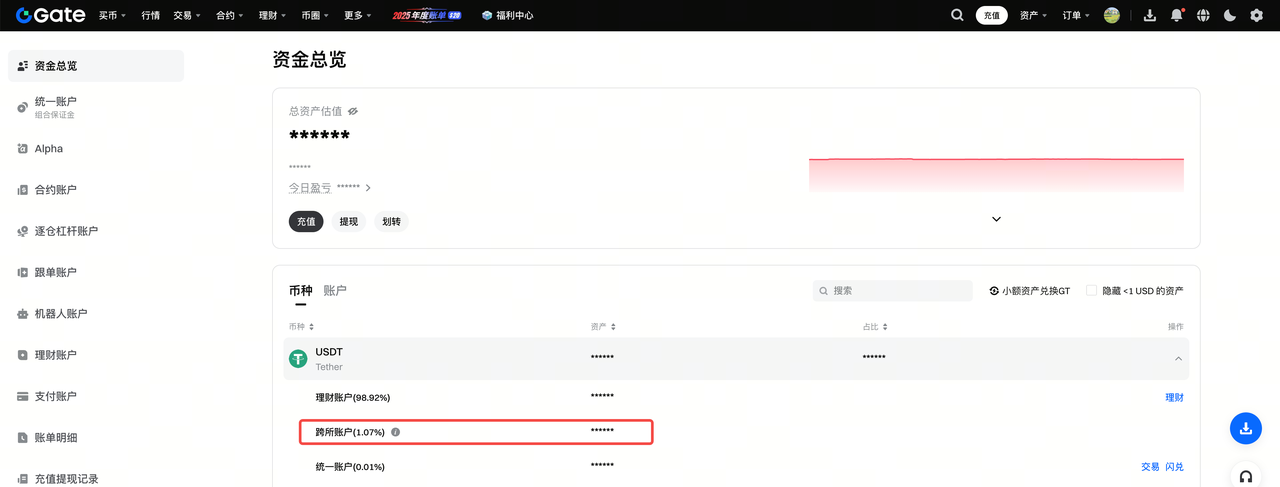
Task: Open the download app icon in header
Action: pos(1150,15)
